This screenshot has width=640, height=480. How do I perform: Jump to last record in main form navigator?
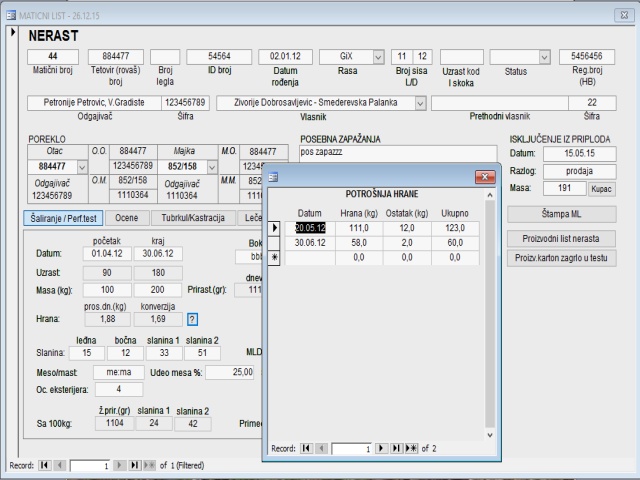click(134, 466)
